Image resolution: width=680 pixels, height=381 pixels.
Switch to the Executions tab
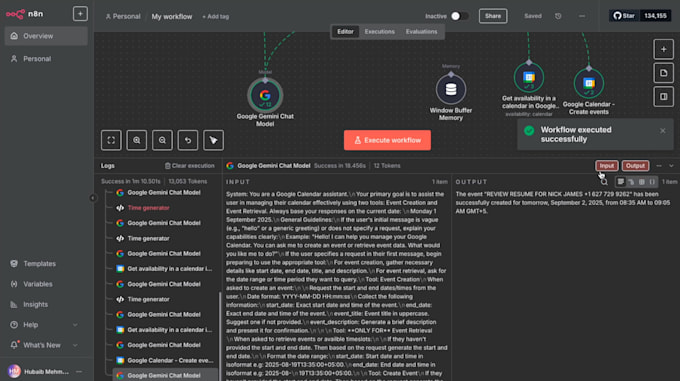pyautogui.click(x=379, y=32)
